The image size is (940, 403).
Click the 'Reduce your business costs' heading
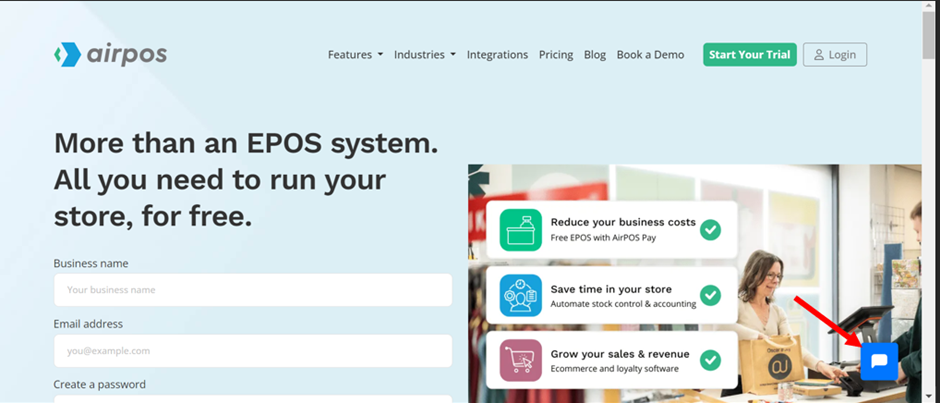pos(623,222)
